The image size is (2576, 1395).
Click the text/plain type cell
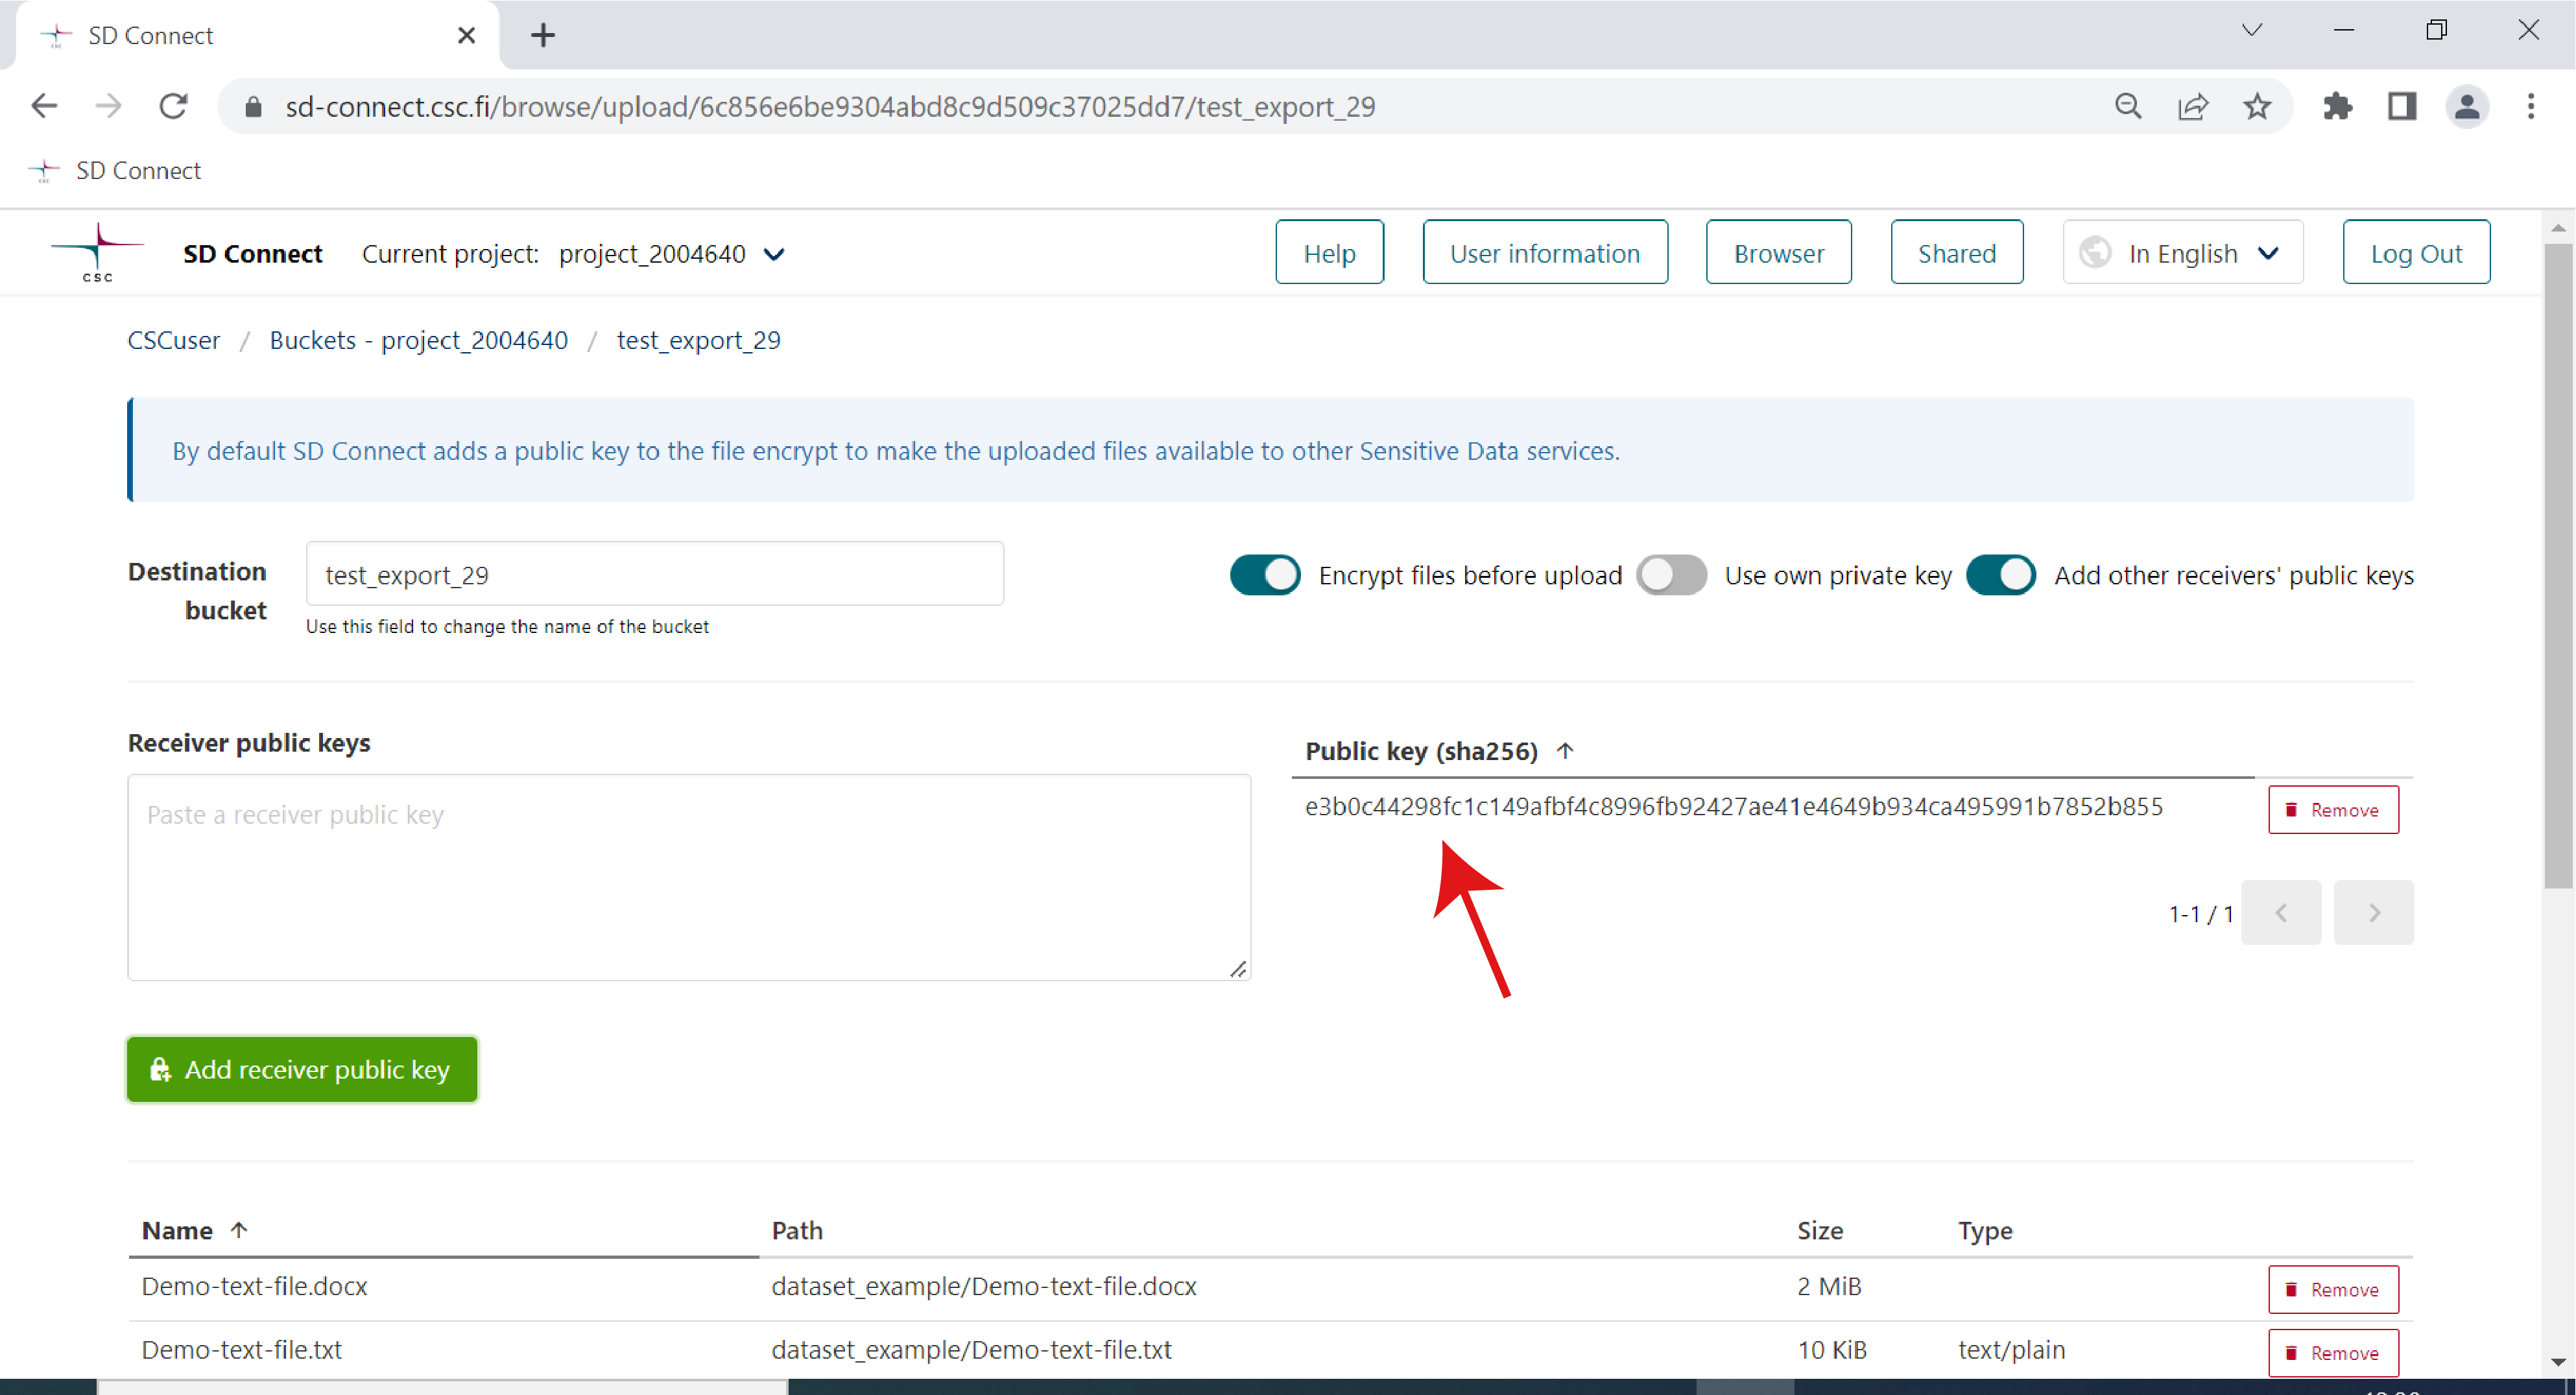(x=2011, y=1349)
